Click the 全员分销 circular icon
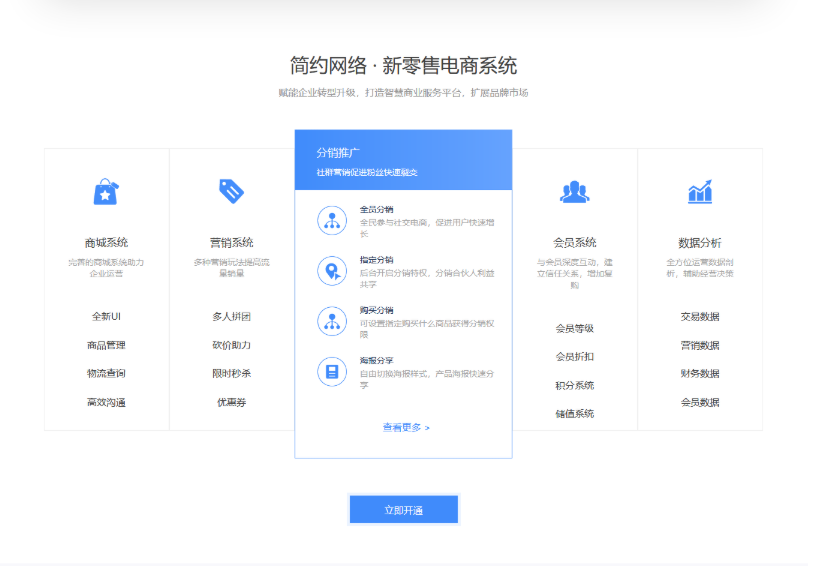This screenshot has height=566, width=823. (x=332, y=221)
